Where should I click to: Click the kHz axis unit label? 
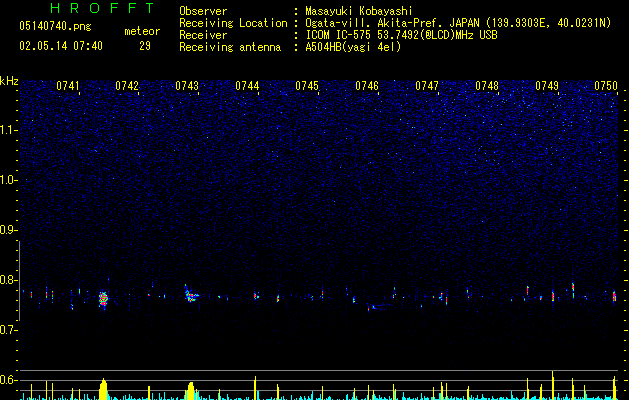click(x=9, y=81)
